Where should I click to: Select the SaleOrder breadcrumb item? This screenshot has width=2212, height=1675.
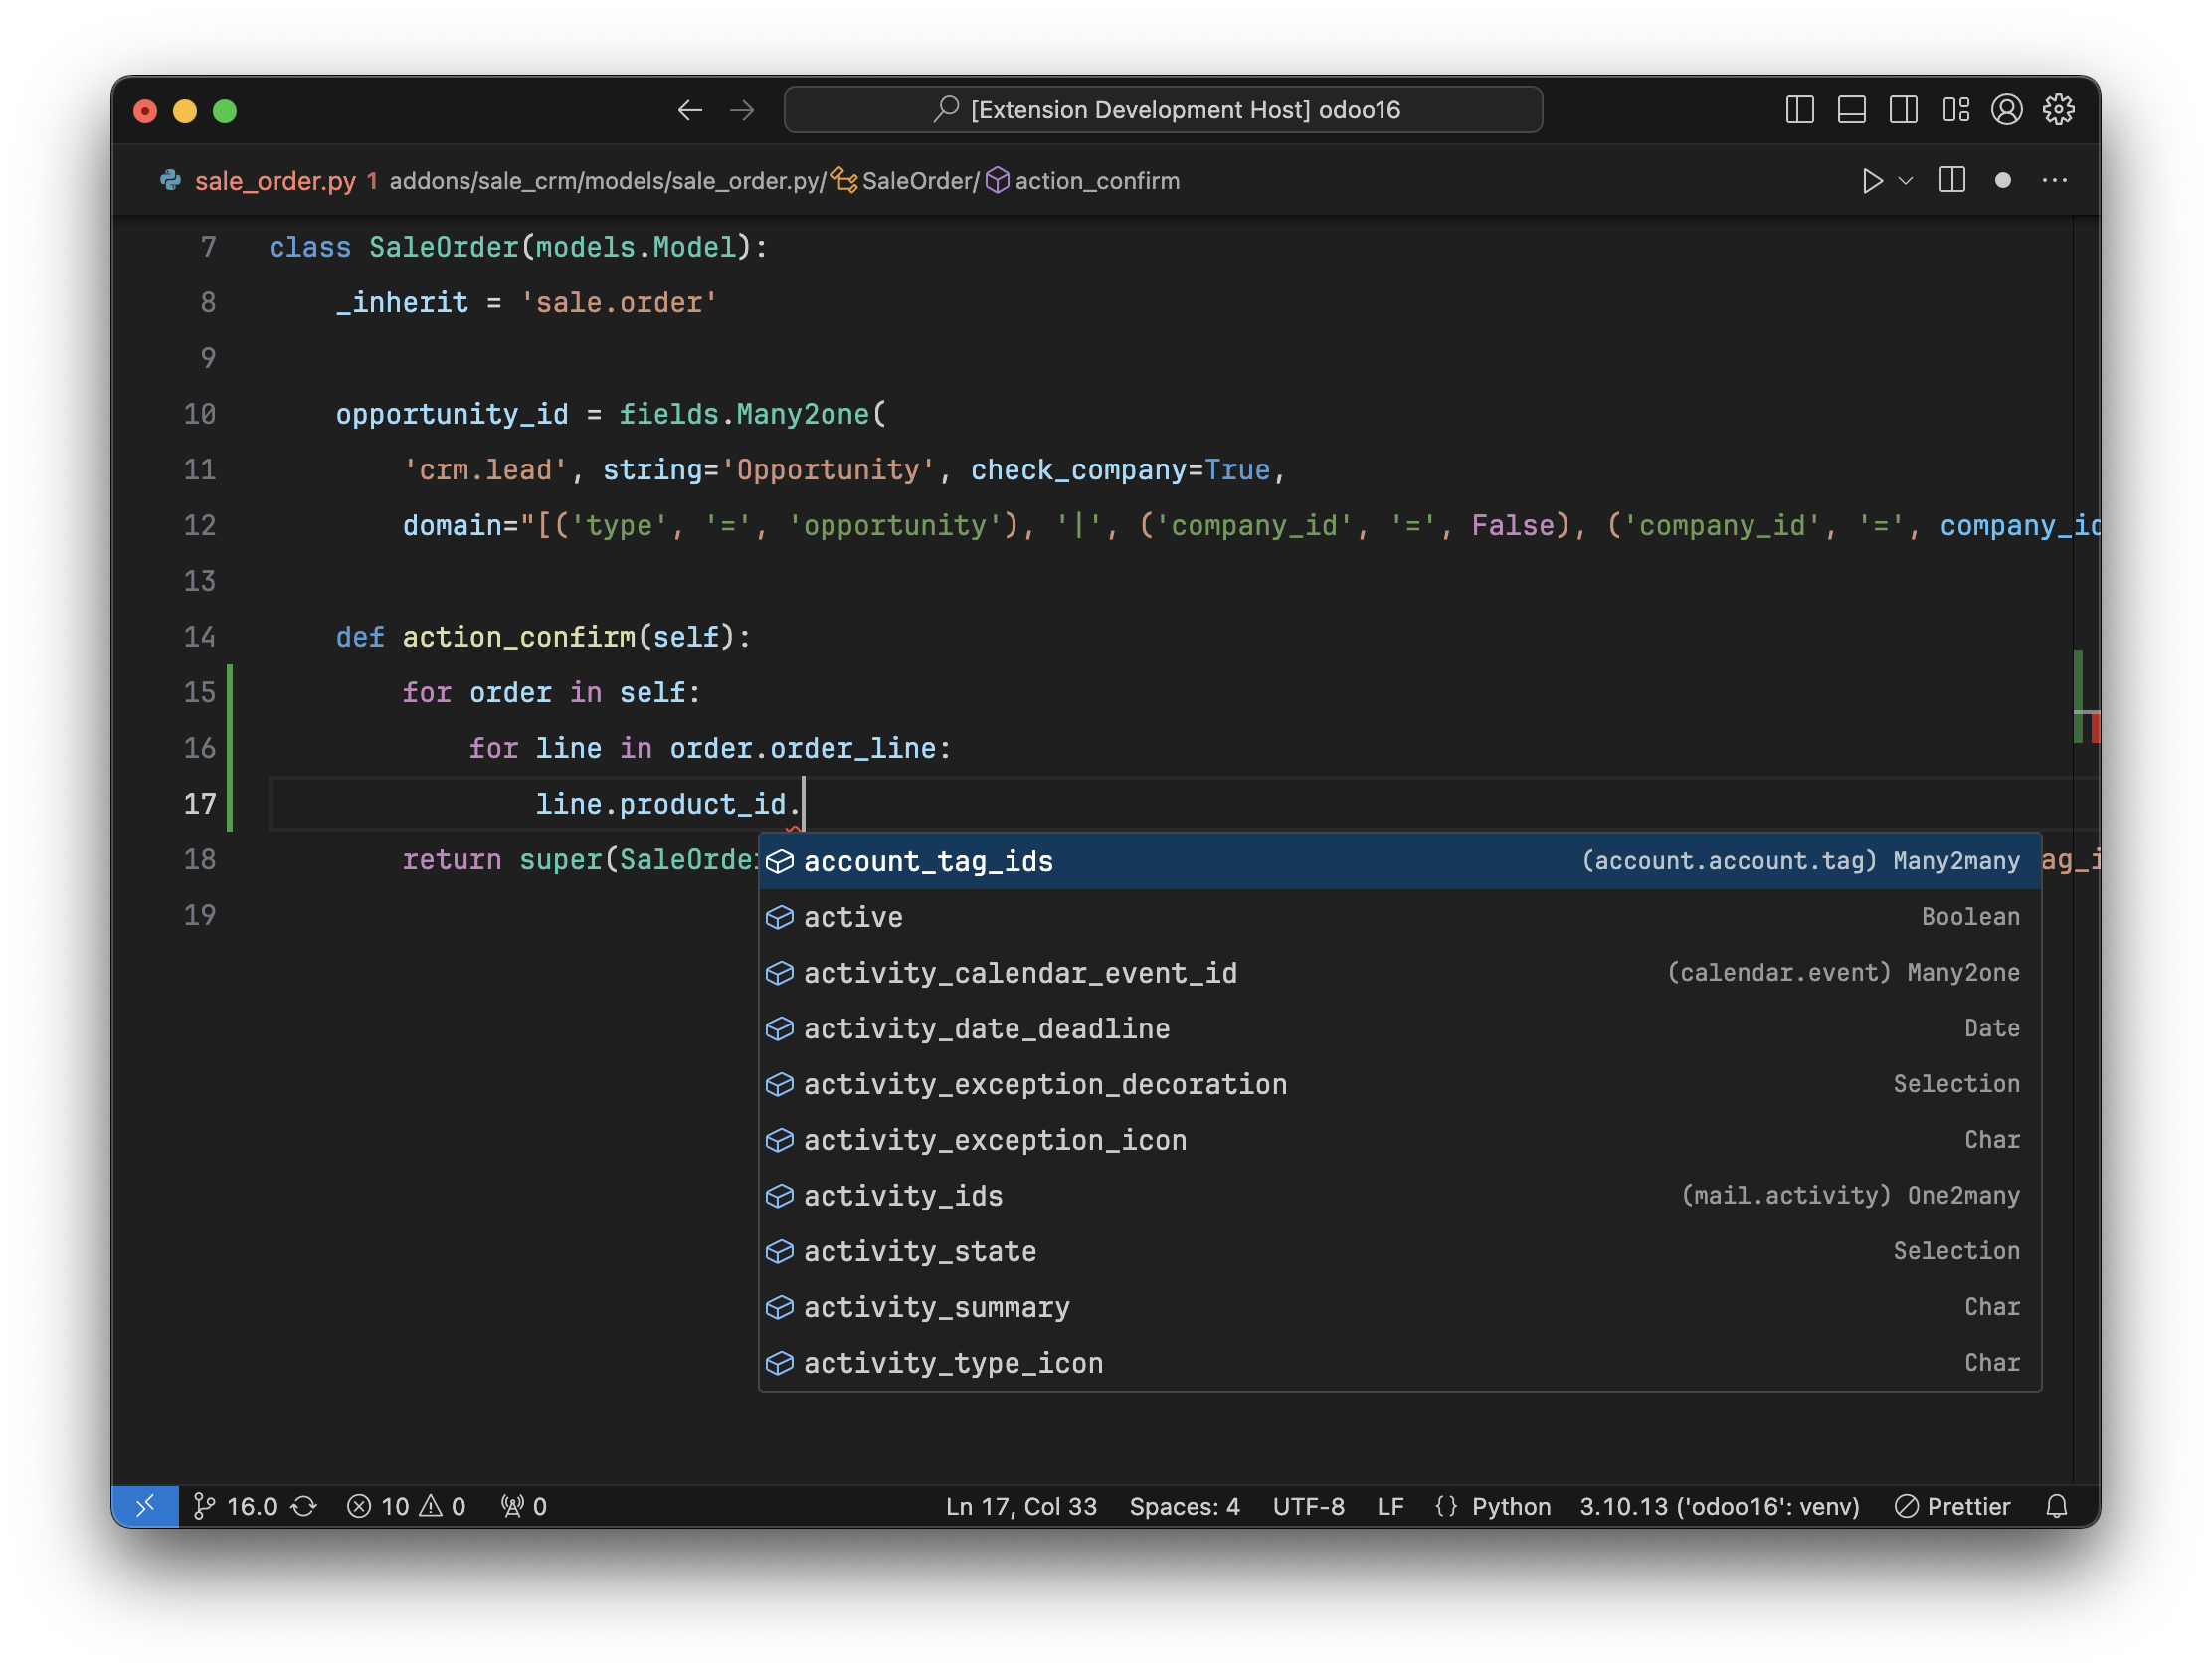coord(917,181)
